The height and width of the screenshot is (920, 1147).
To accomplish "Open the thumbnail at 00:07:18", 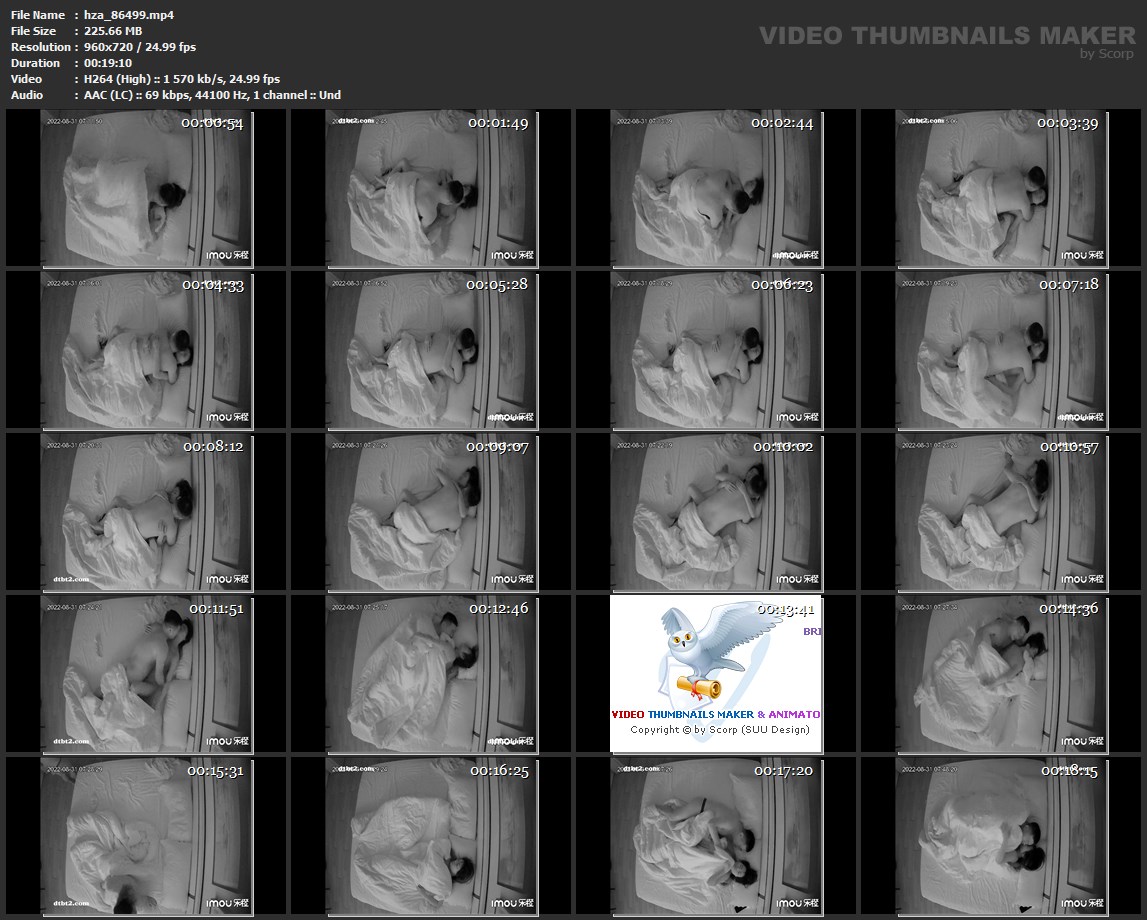I will pos(1001,349).
